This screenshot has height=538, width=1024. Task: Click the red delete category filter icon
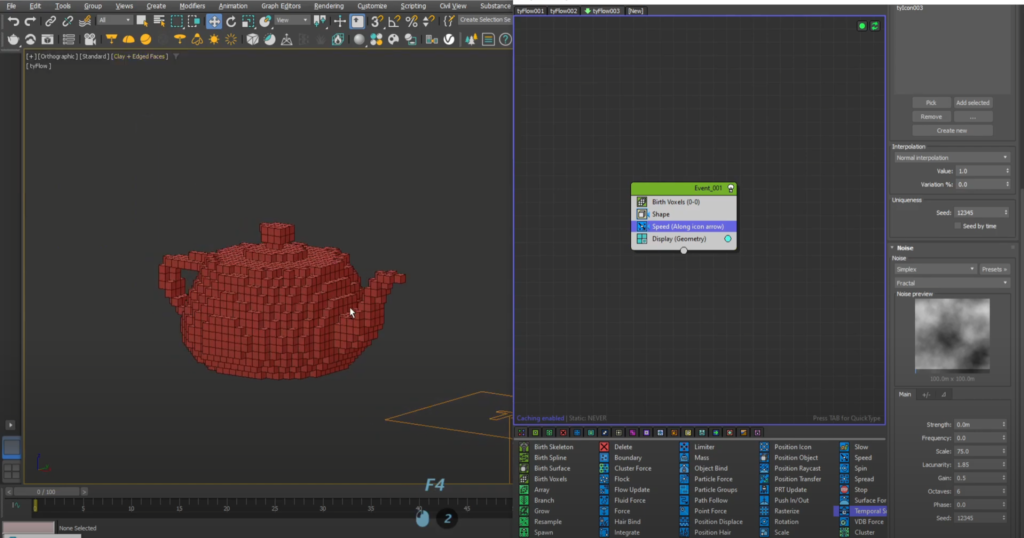pyautogui.click(x=563, y=432)
